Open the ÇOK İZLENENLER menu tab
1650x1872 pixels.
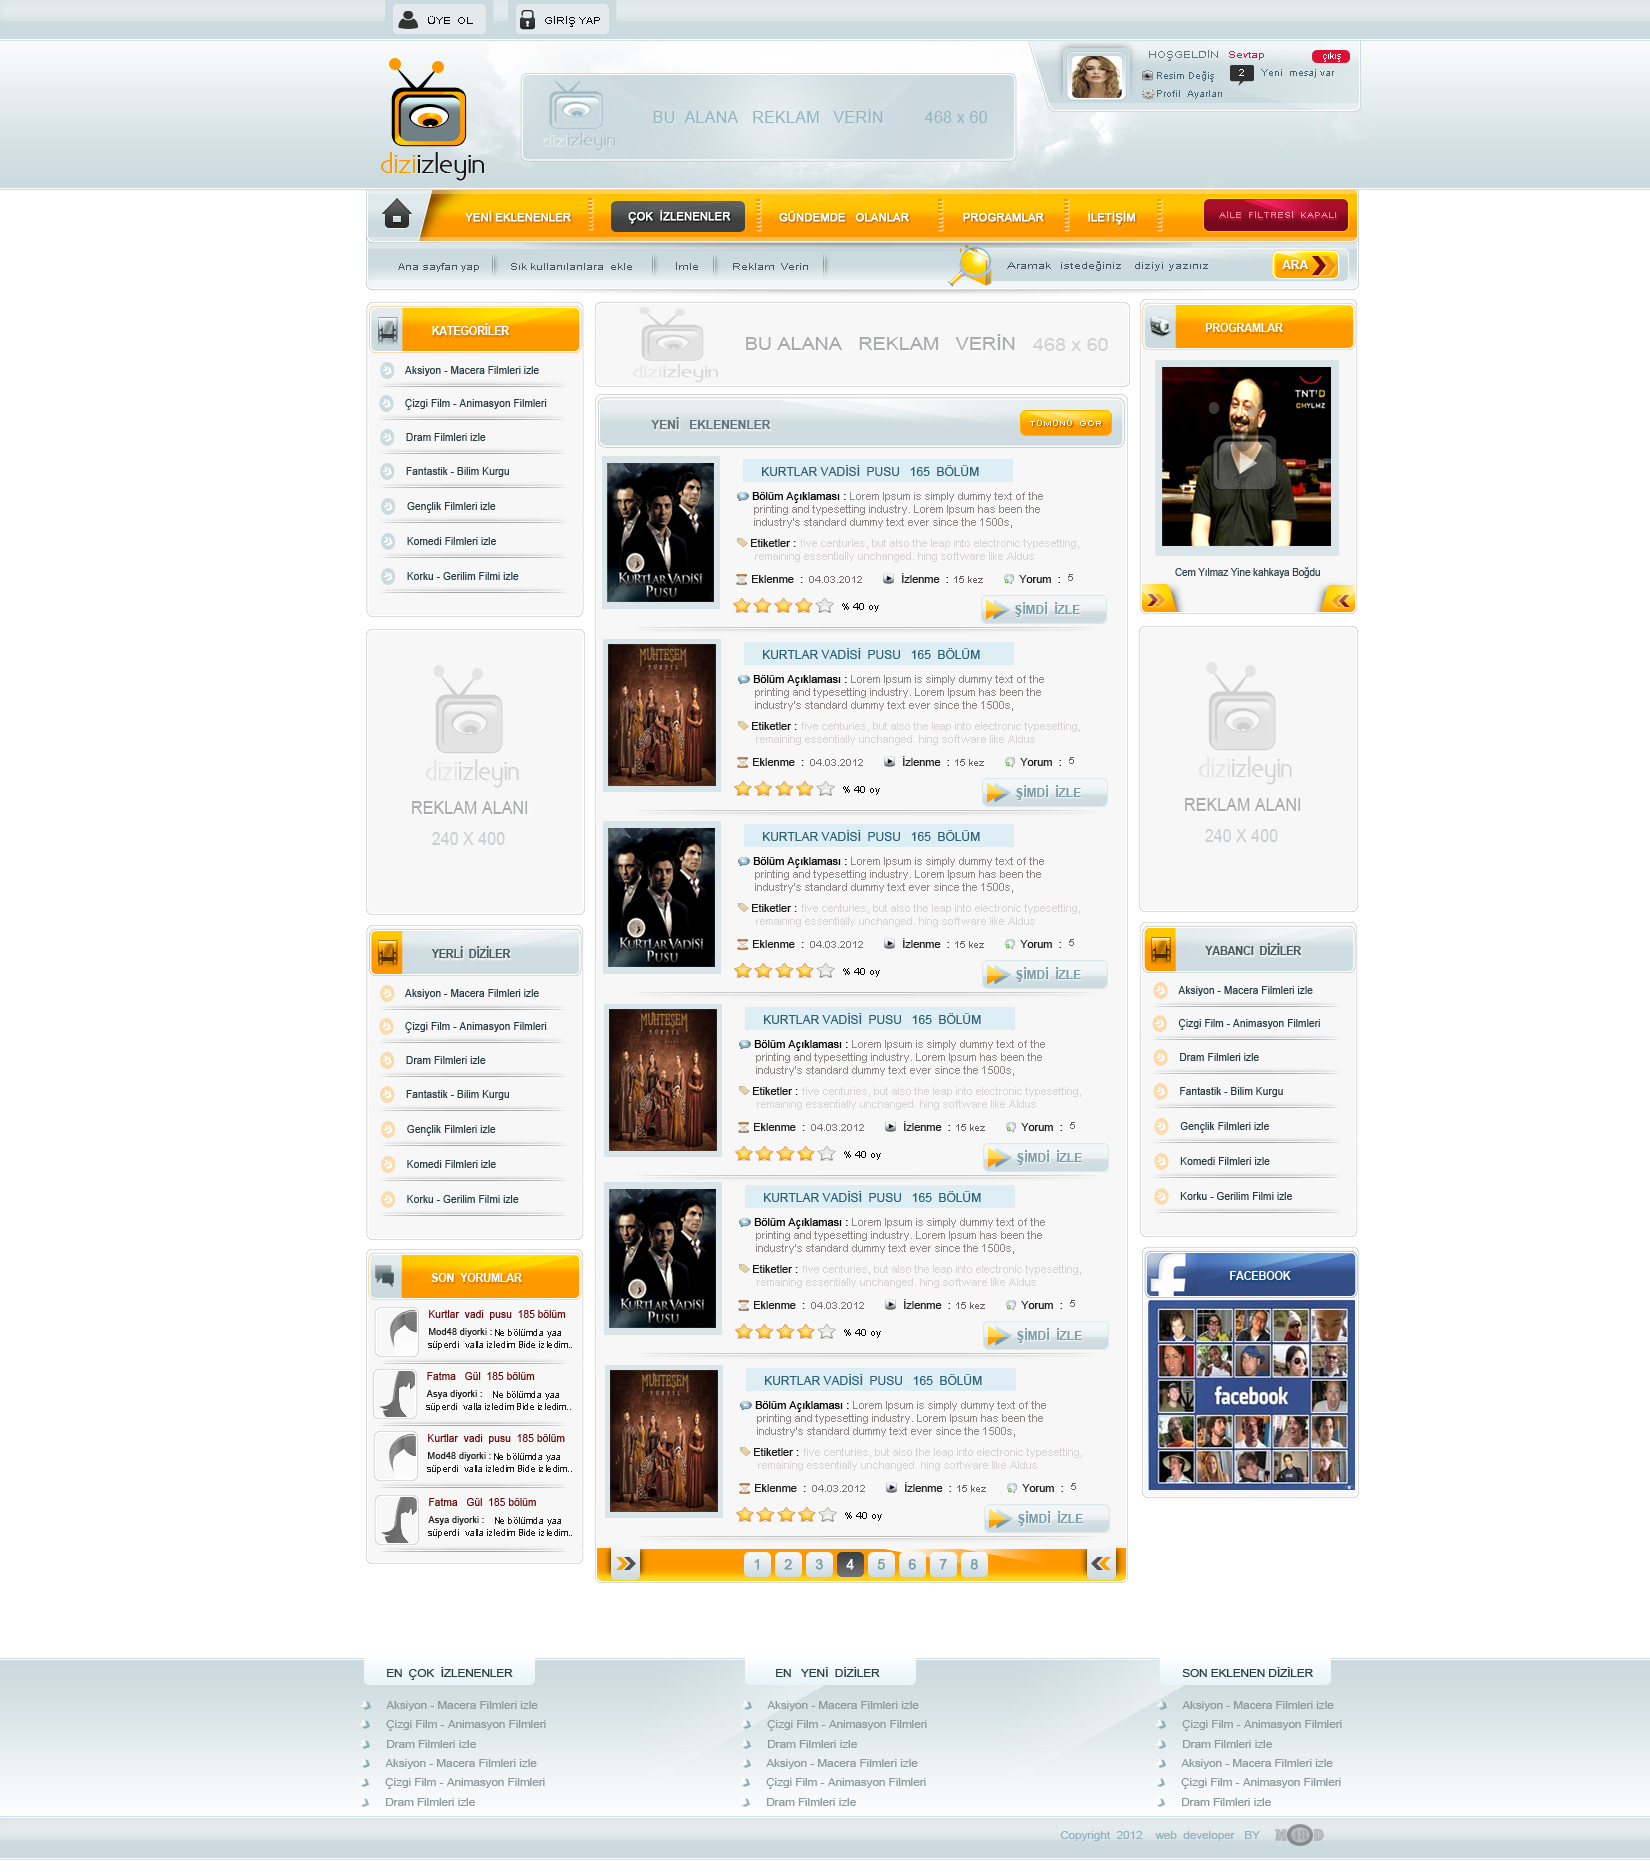[x=678, y=216]
